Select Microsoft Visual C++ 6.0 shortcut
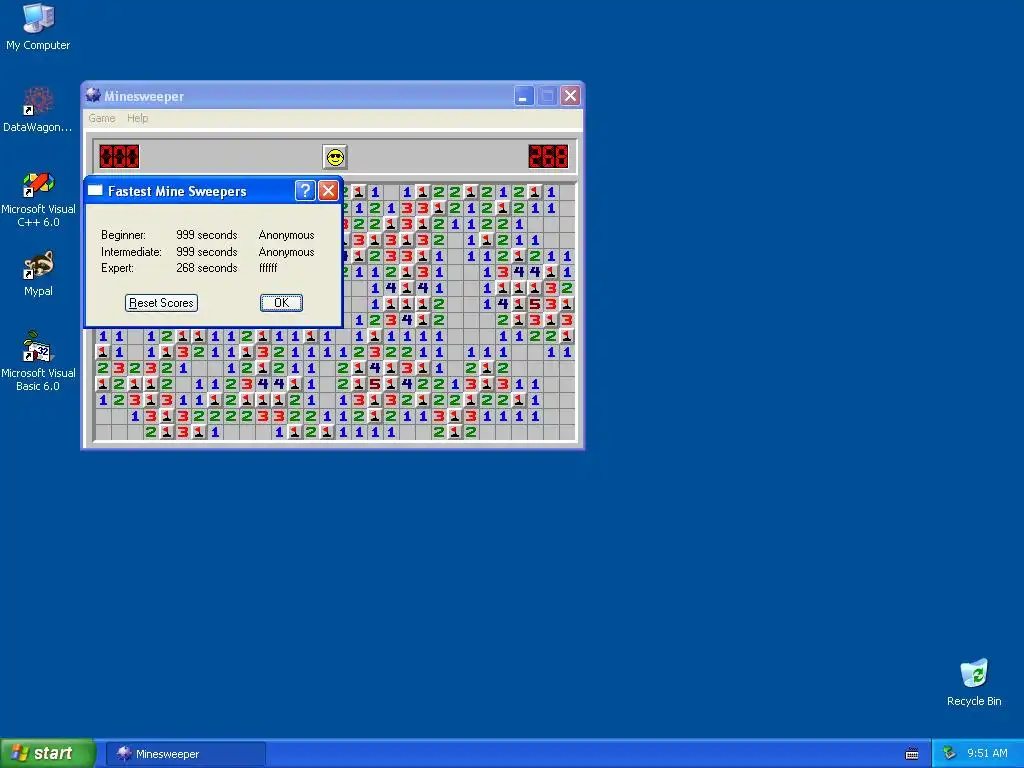 (x=38, y=199)
